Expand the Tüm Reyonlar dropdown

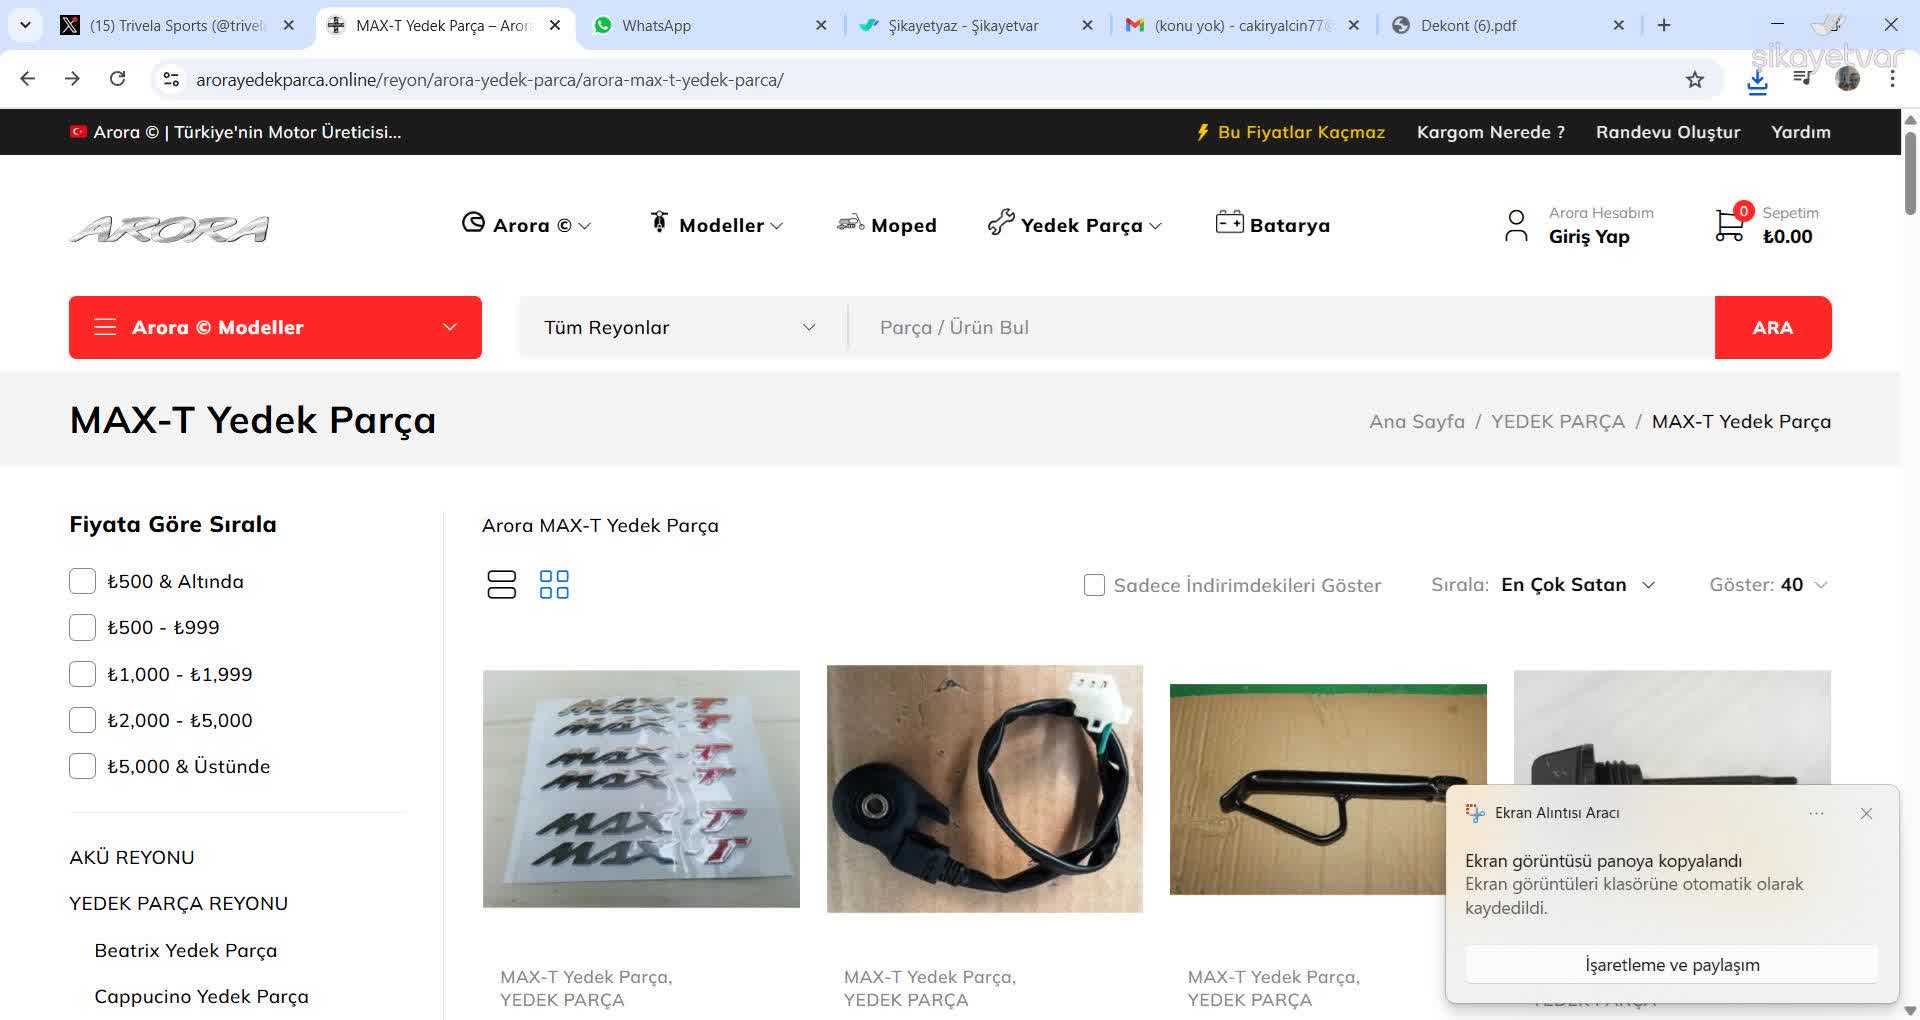coord(680,328)
